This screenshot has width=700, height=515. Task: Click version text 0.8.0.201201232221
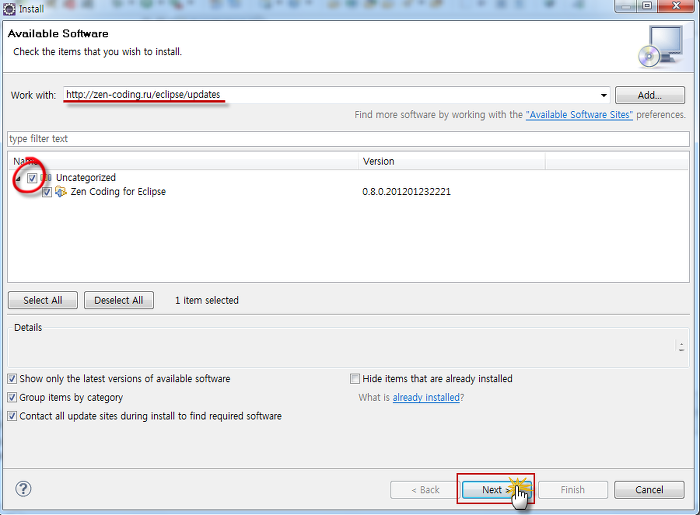406,192
